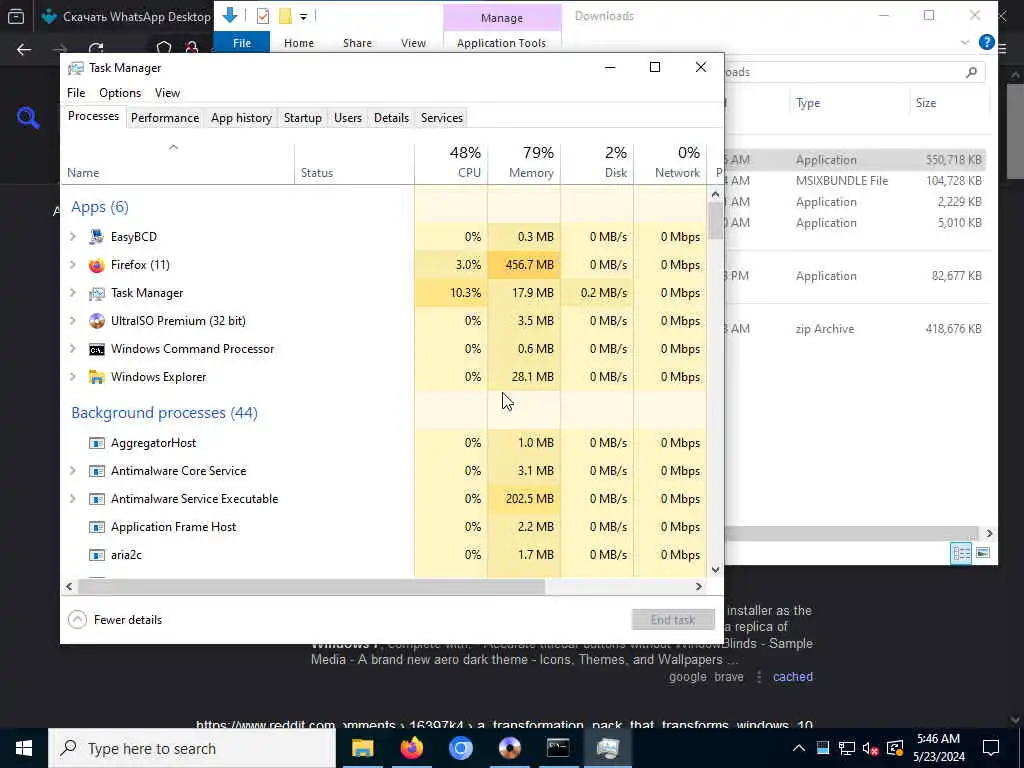This screenshot has height=768, width=1024.
Task: Switch to the Services tab
Action: (x=441, y=118)
